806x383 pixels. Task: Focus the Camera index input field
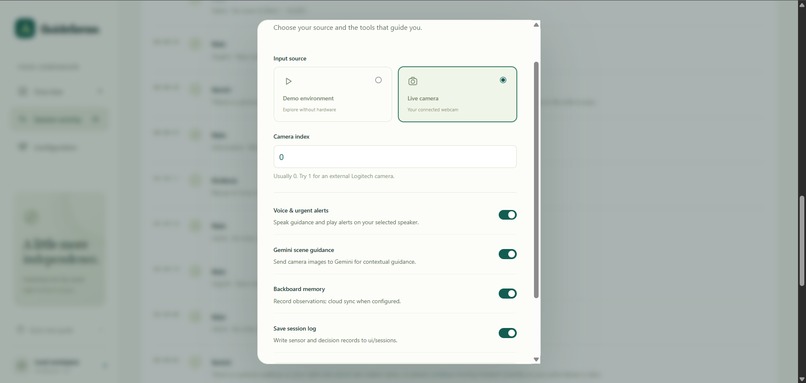click(x=395, y=157)
